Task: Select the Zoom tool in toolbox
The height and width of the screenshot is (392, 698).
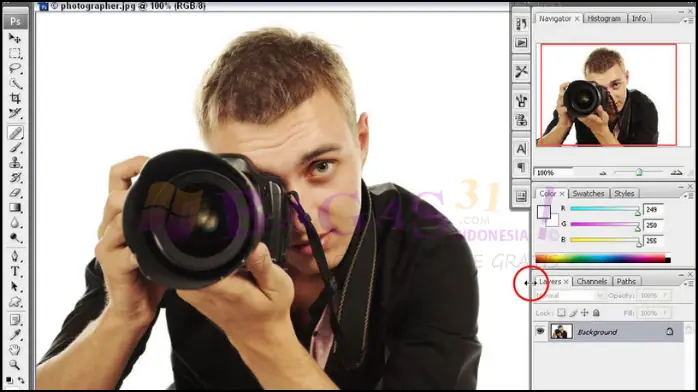Action: pos(15,365)
